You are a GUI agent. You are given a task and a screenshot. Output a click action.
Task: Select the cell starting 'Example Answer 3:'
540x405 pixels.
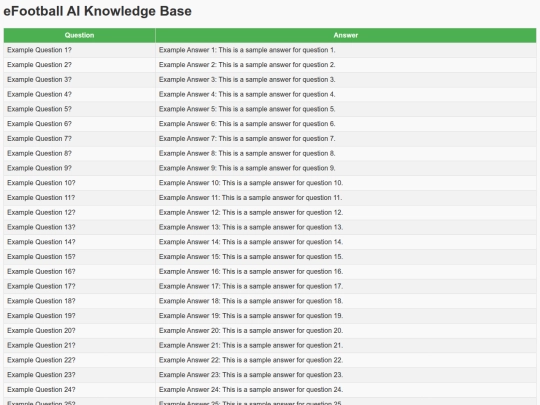346,80
